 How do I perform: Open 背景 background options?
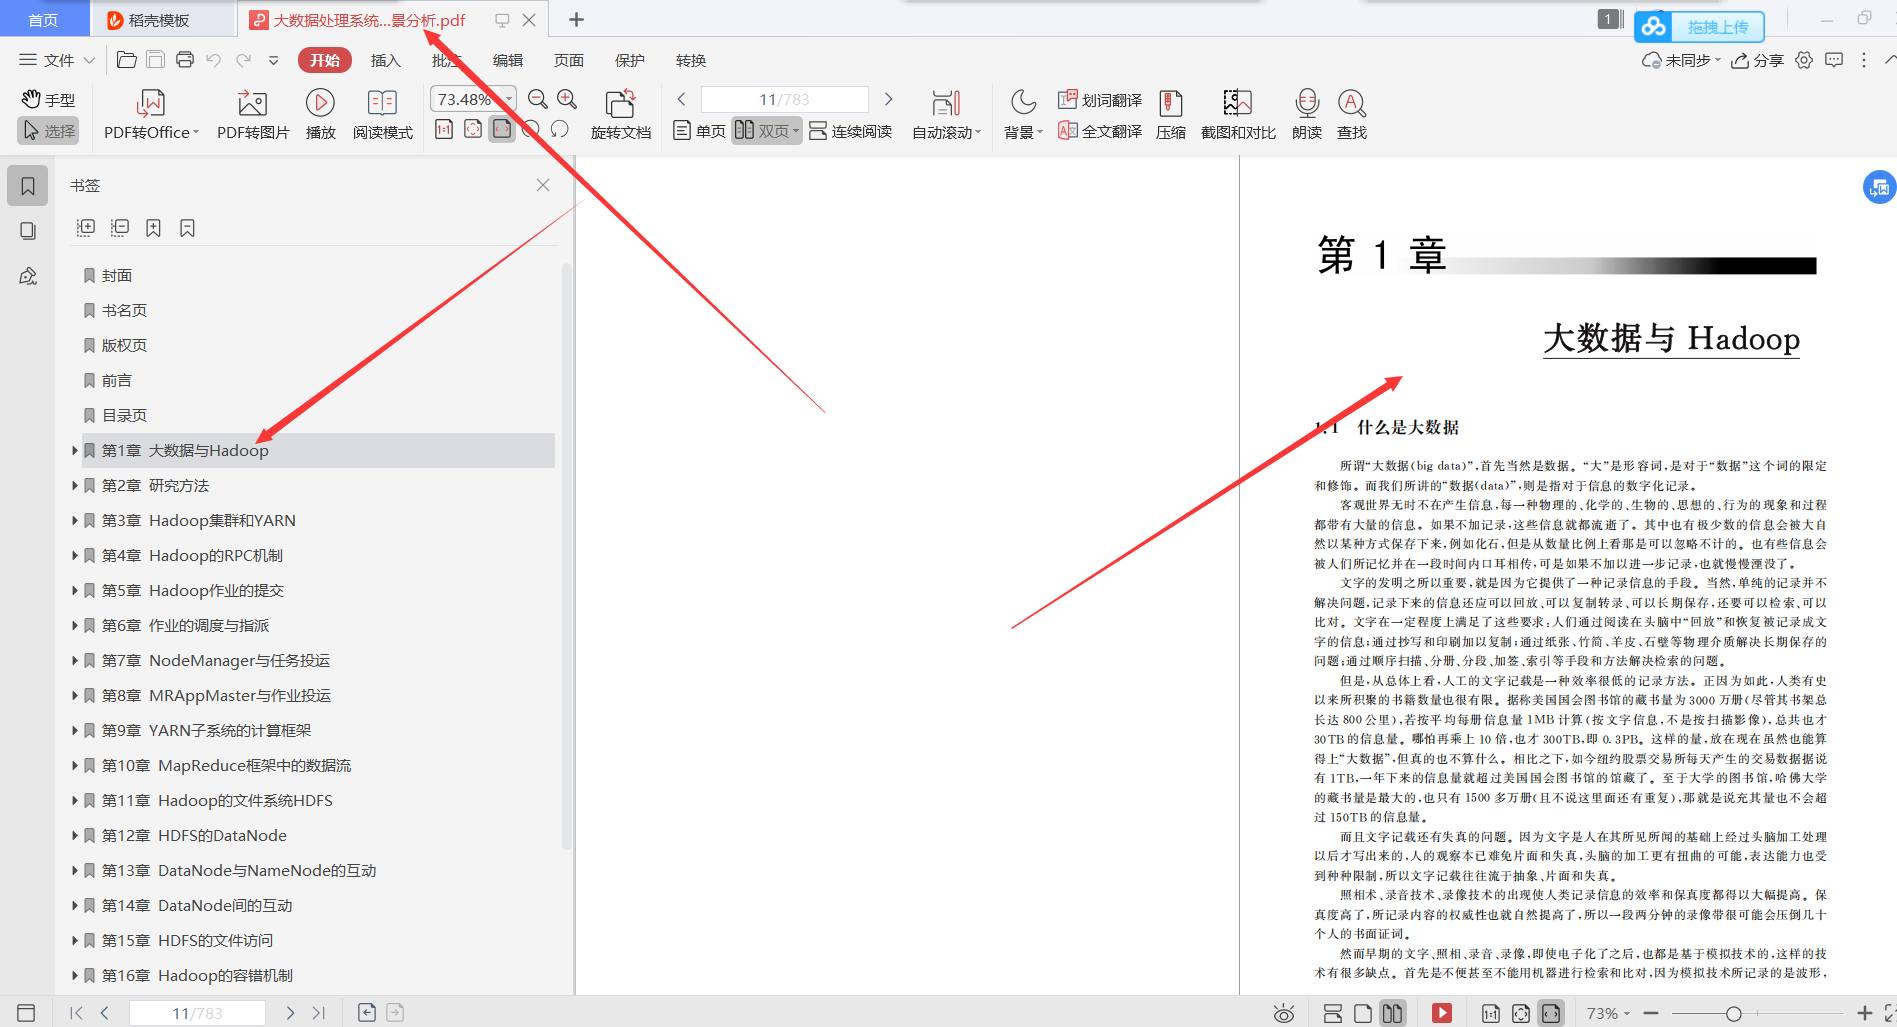pos(1023,115)
